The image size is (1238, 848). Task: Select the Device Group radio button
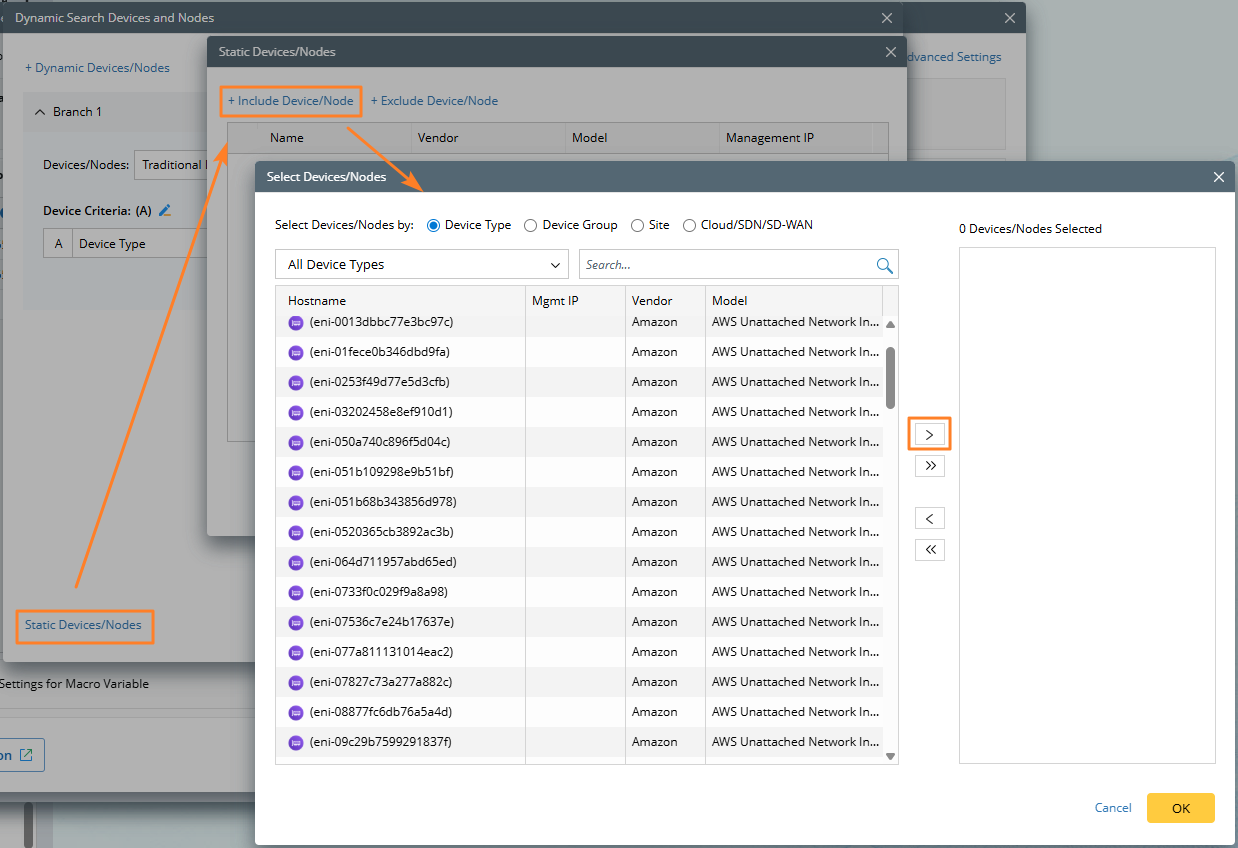(x=531, y=226)
